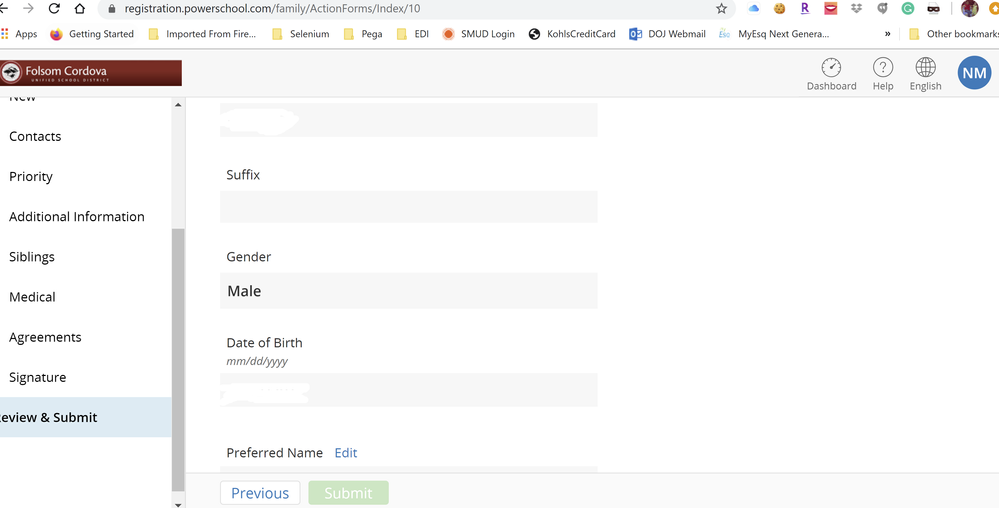
Task: Click the Edit link beside Preferred Name
Action: click(345, 453)
